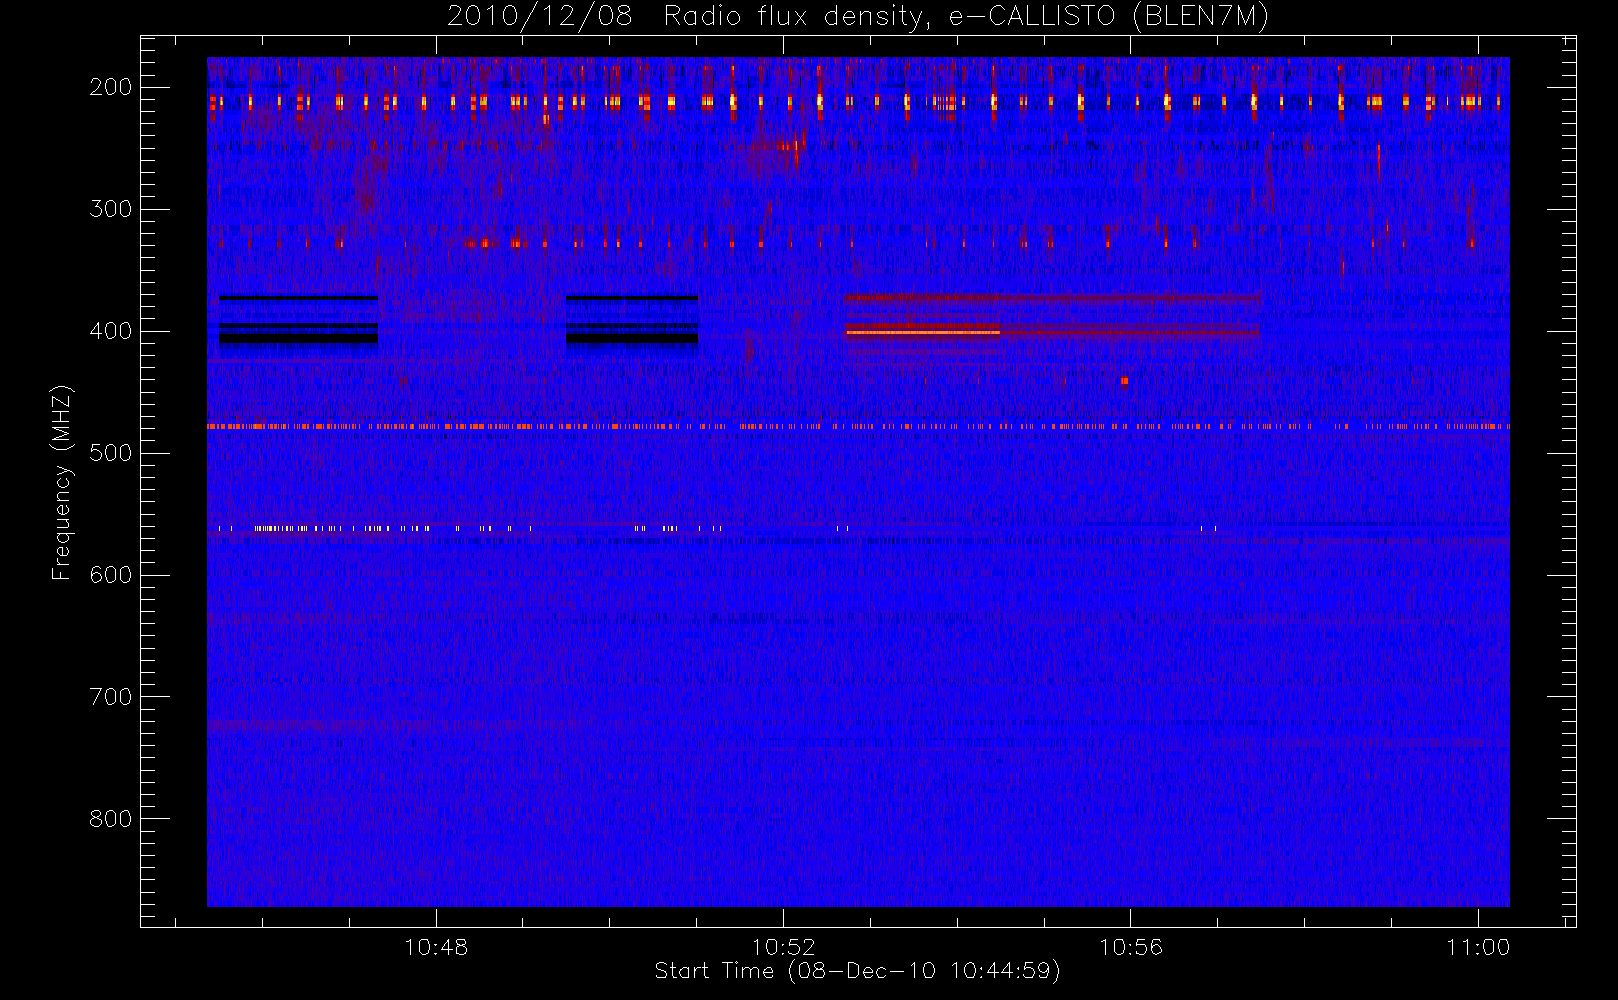Viewport: 1618px width, 1000px height.
Task: Click the 10:56 time tick label
Action: (x=1131, y=947)
